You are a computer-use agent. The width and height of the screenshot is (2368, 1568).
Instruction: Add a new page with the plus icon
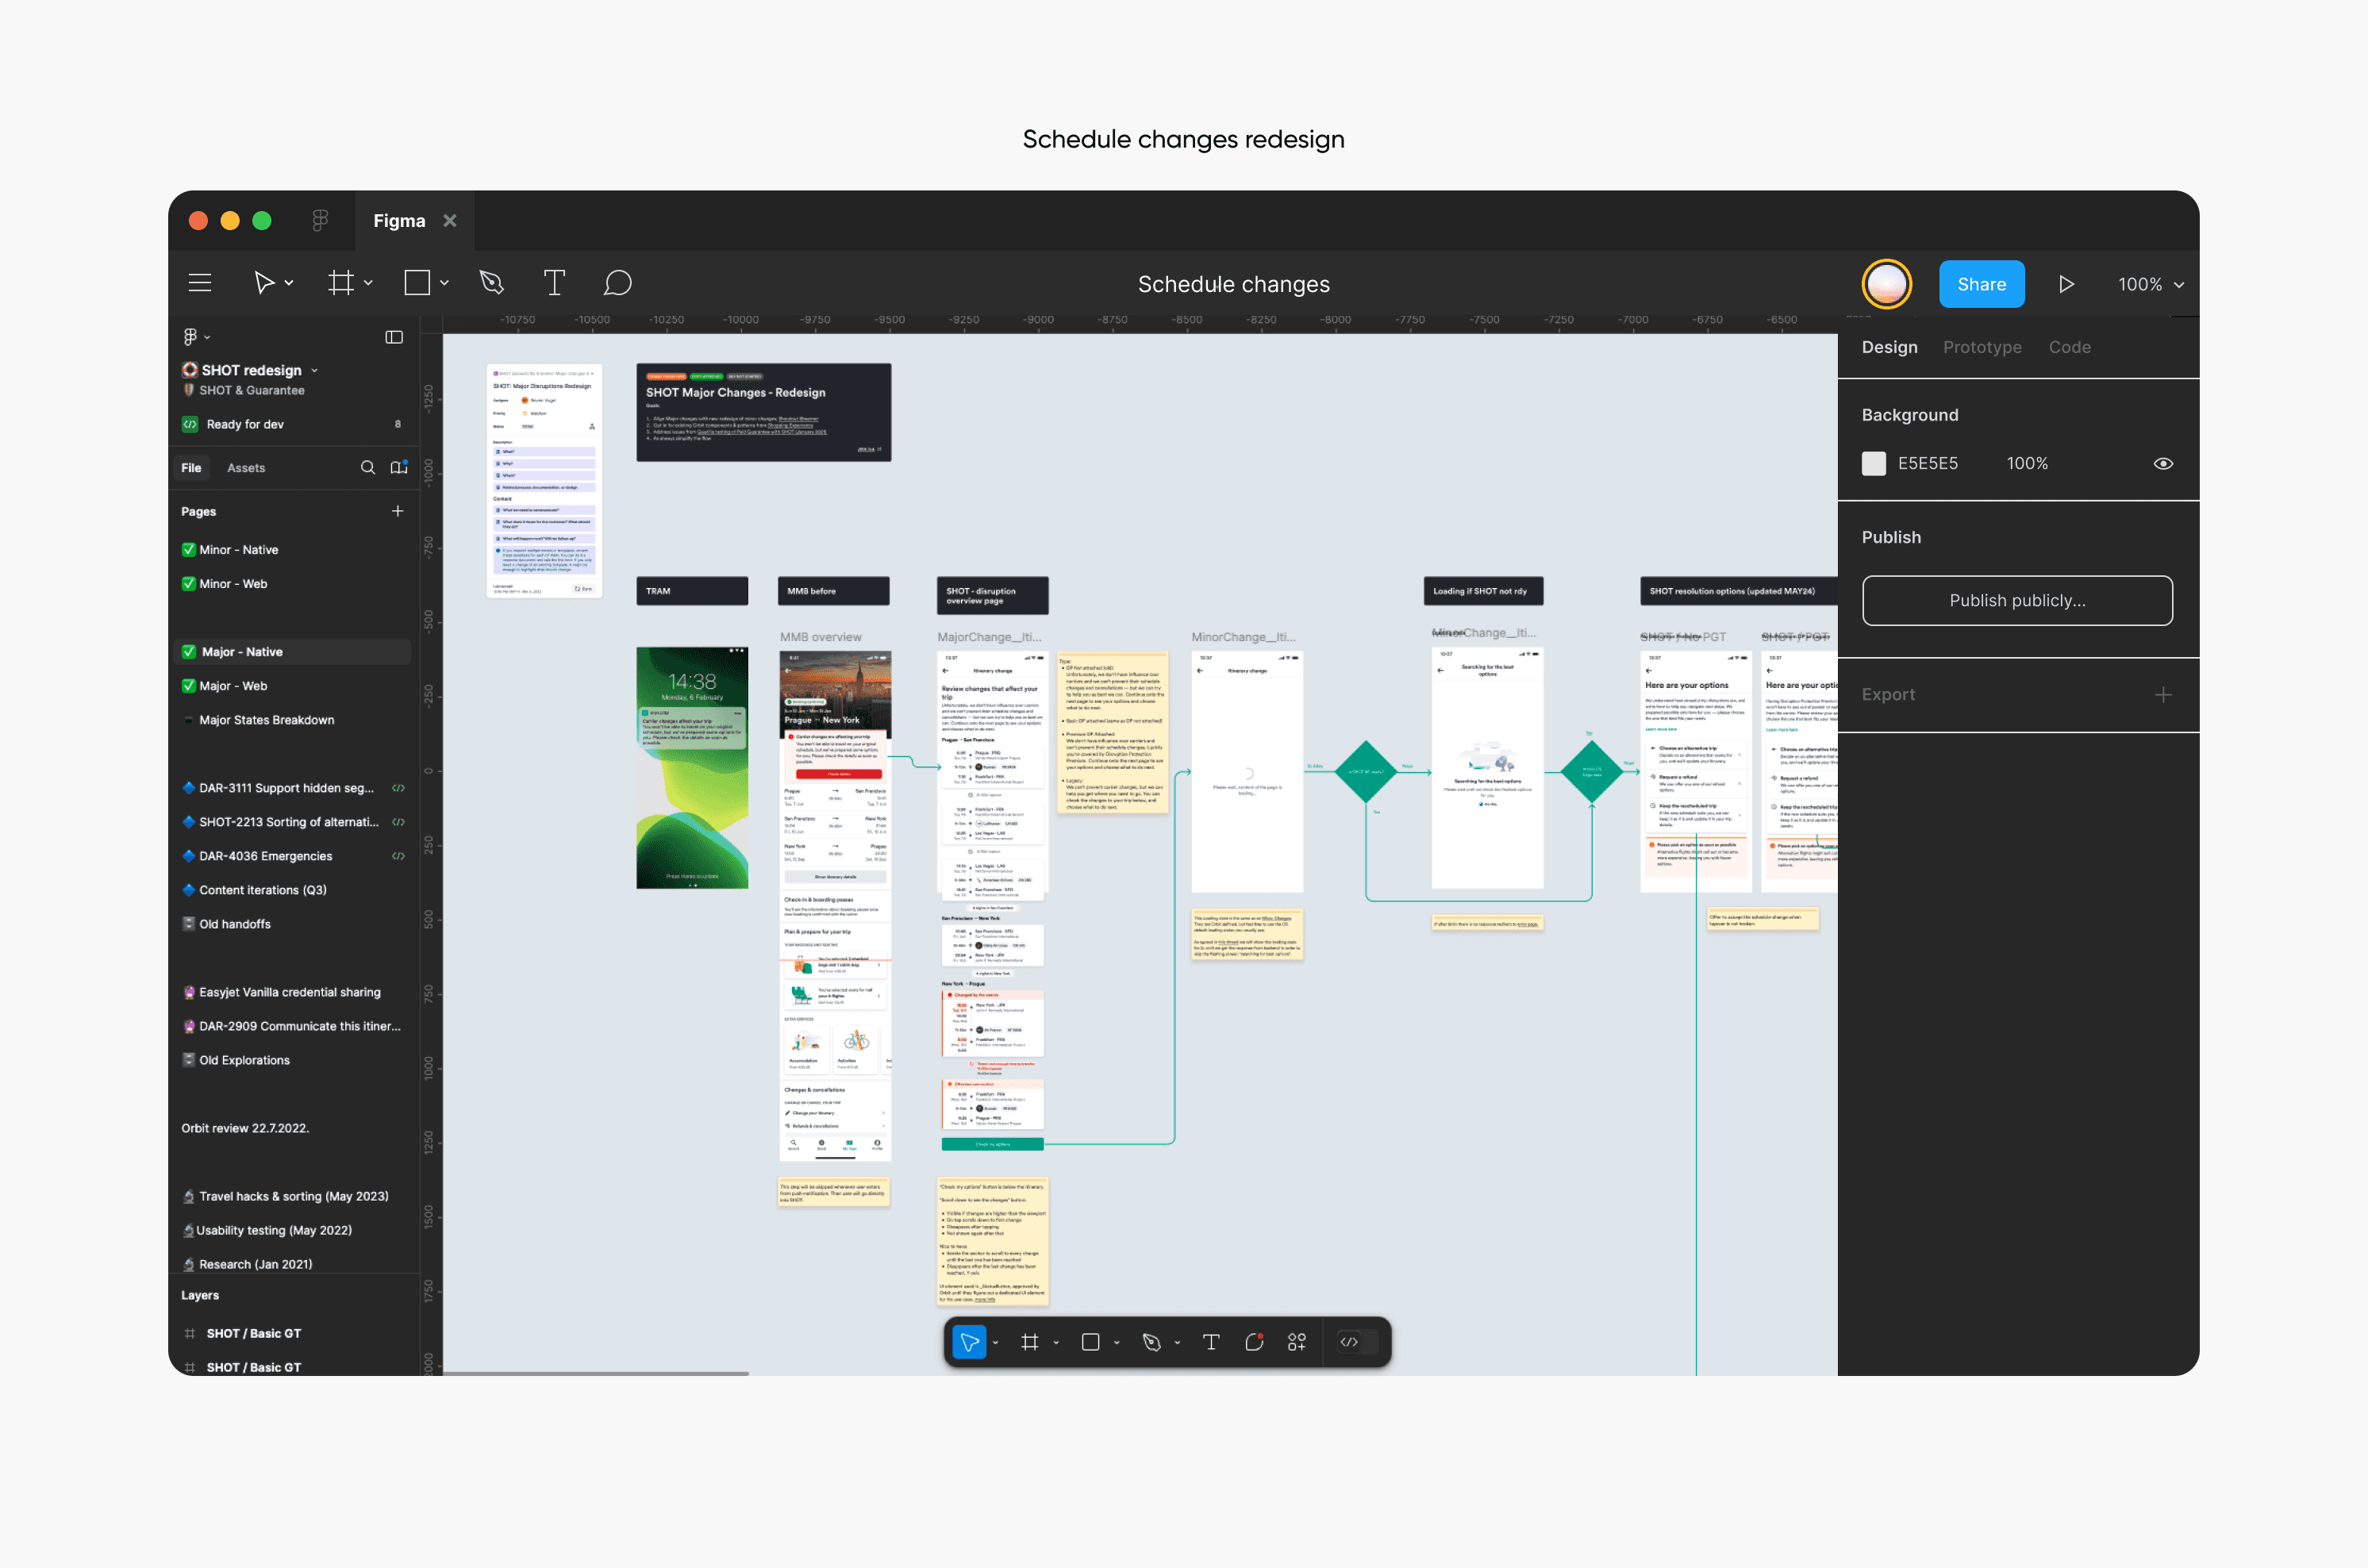point(397,511)
